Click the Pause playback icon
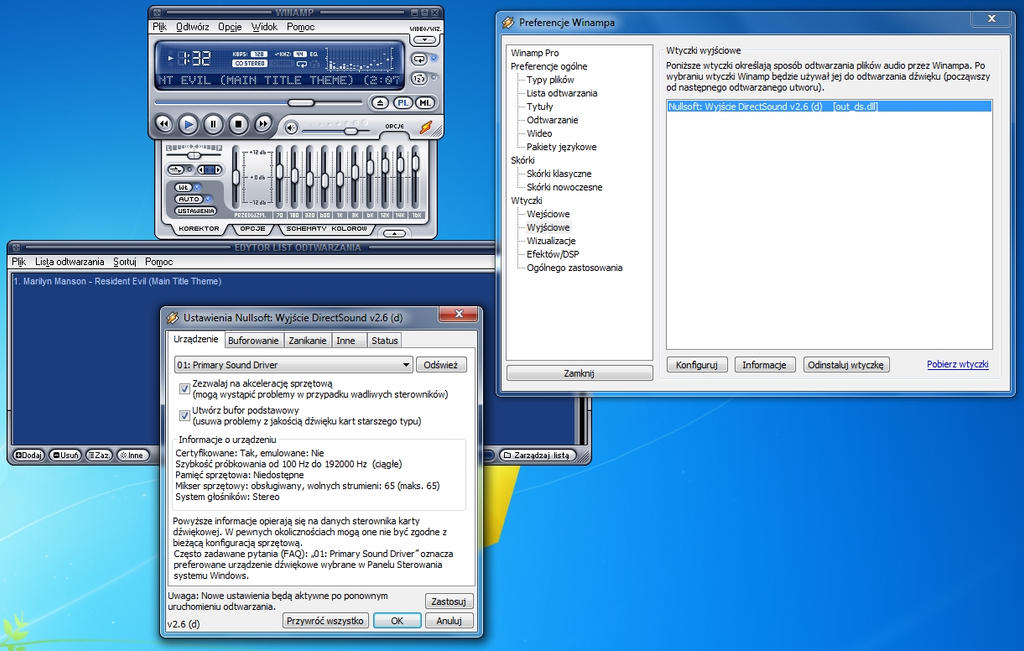1024x651 pixels. point(212,122)
